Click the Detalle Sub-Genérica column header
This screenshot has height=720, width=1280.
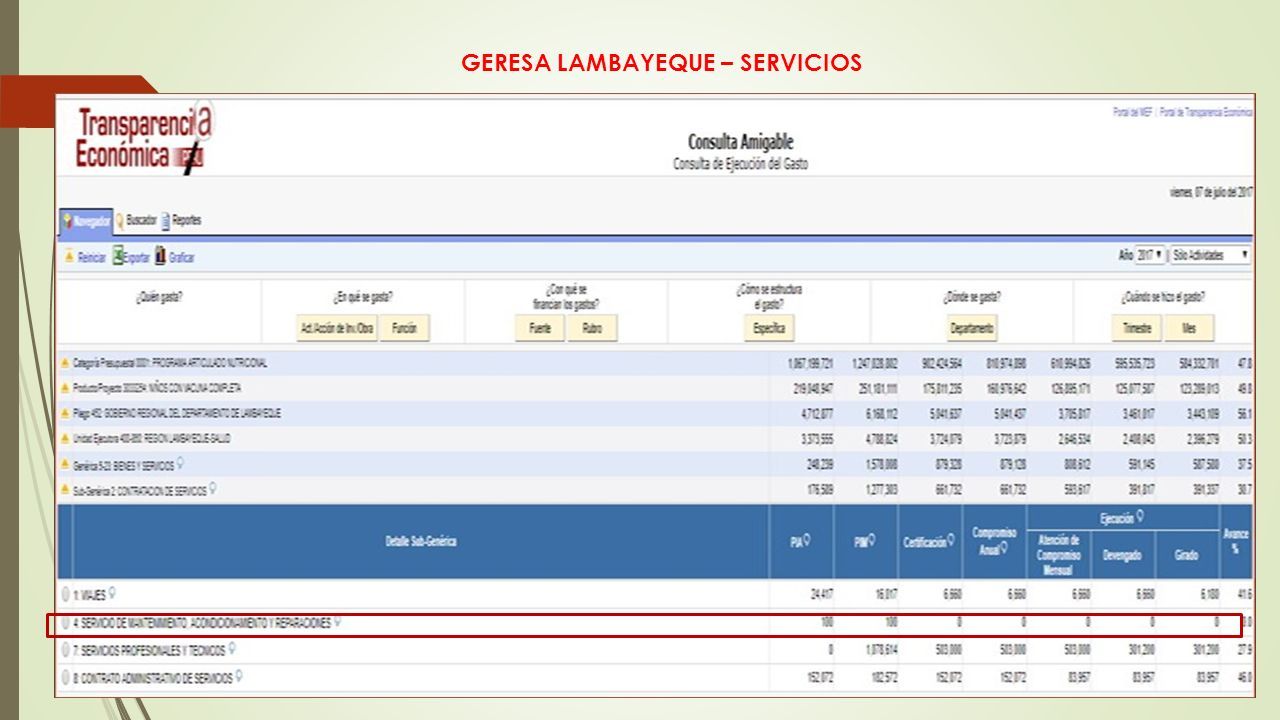point(421,541)
